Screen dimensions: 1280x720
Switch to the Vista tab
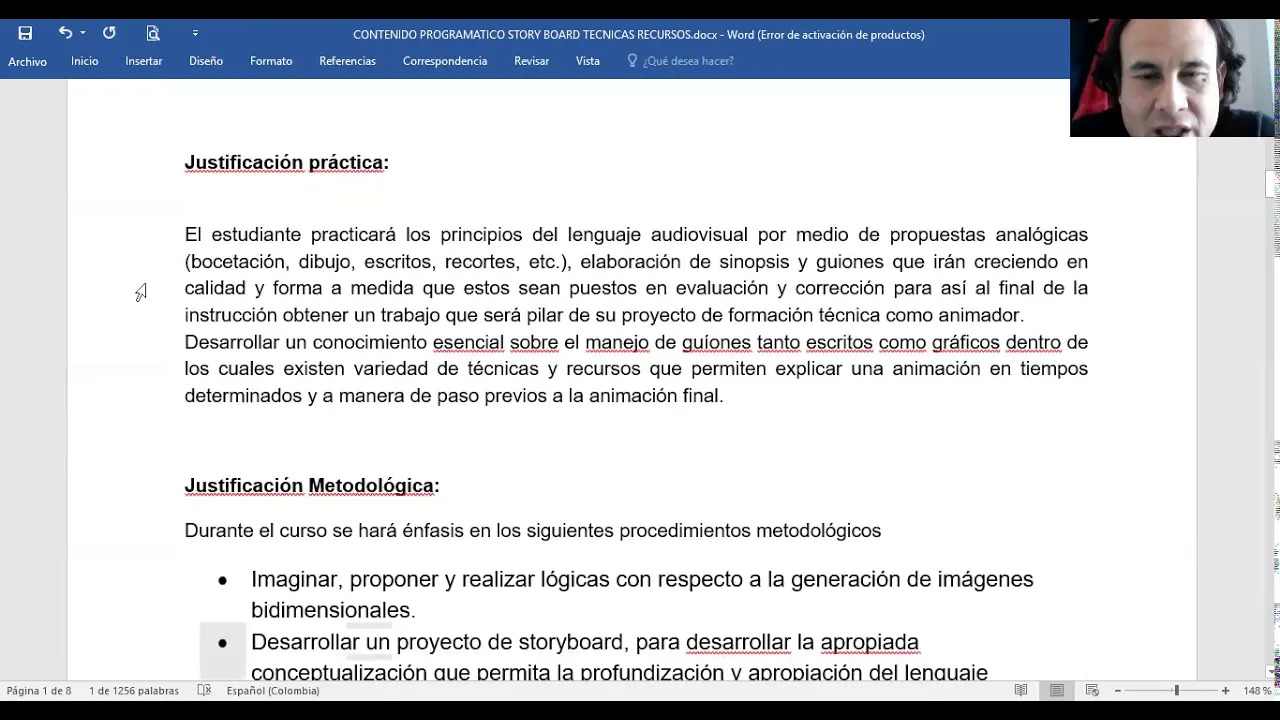588,61
